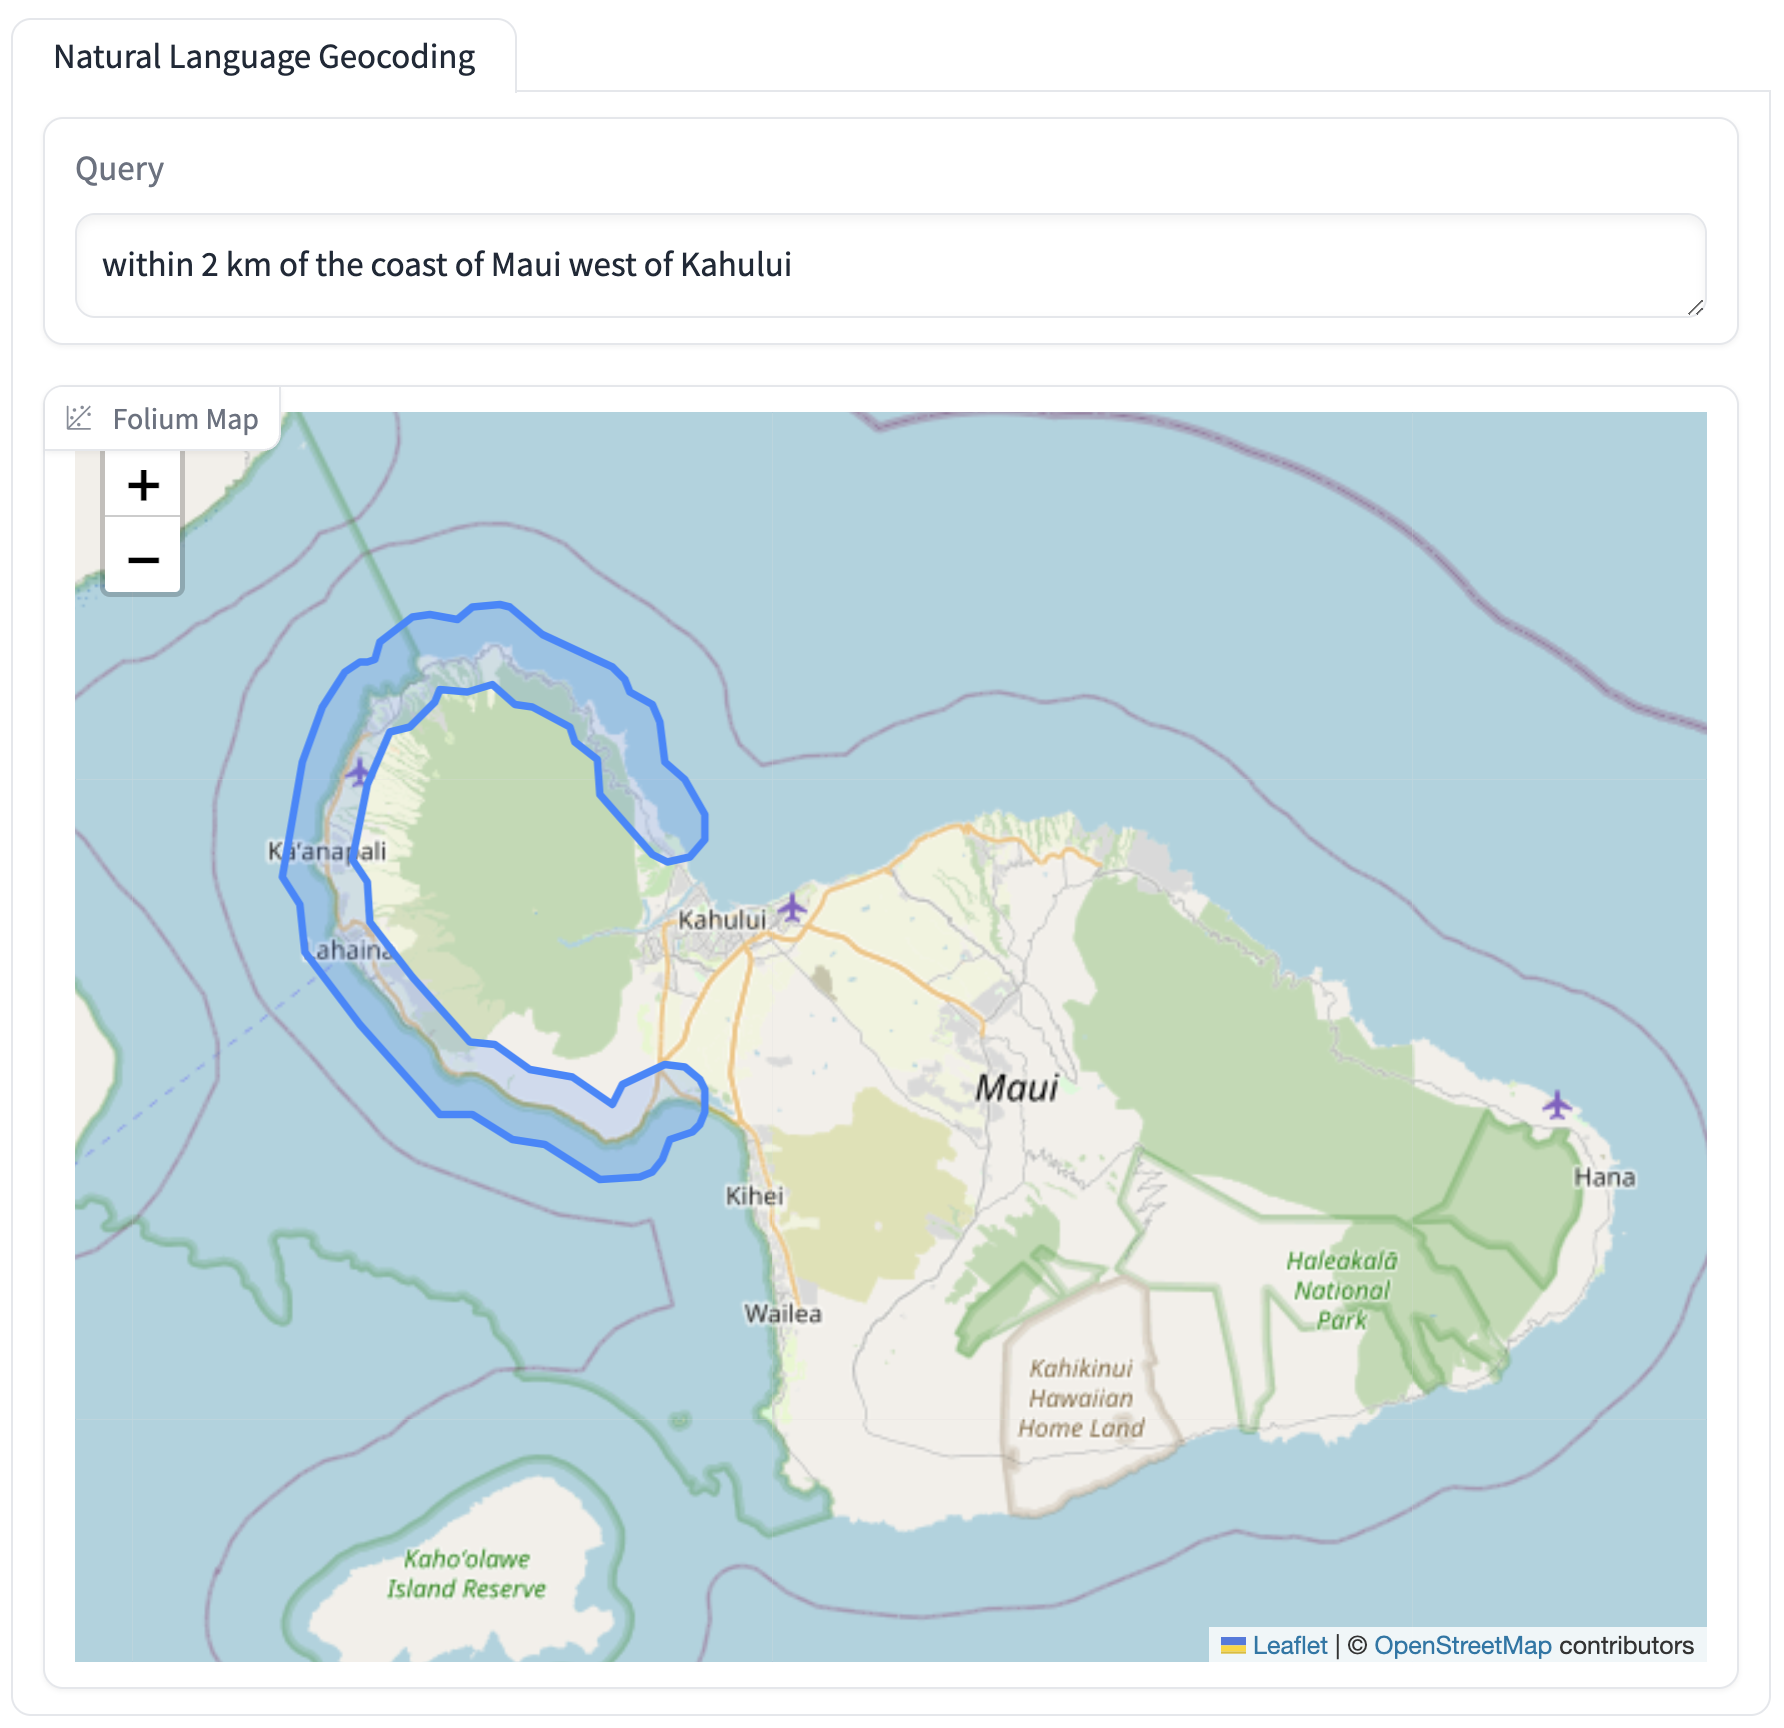
Task: Open the OpenStreetMap contributors link
Action: [x=1464, y=1645]
